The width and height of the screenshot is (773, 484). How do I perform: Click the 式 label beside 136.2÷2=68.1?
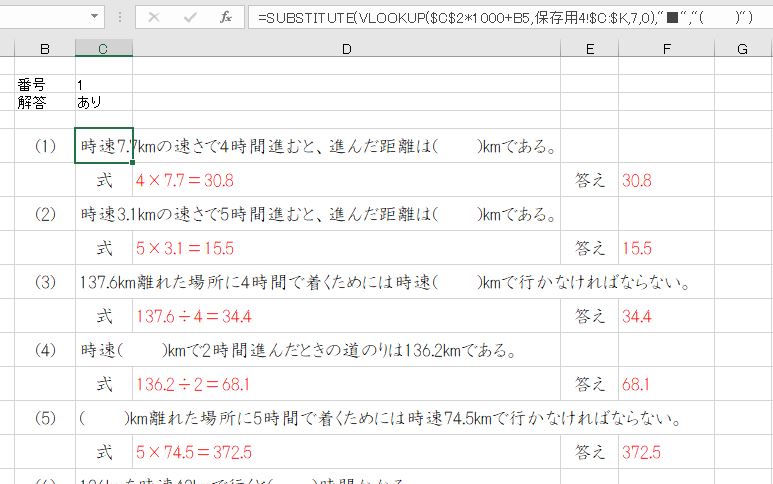(x=104, y=384)
